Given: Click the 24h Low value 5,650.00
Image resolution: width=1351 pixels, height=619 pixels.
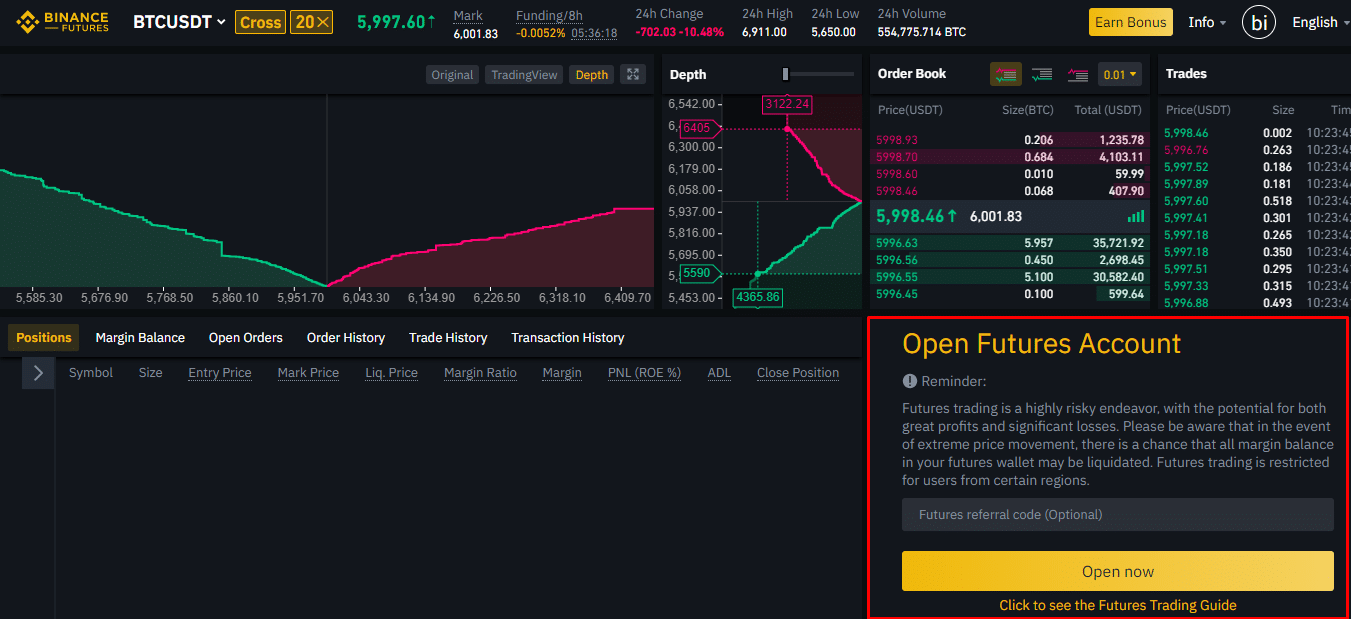Looking at the screenshot, I should (x=833, y=32).
